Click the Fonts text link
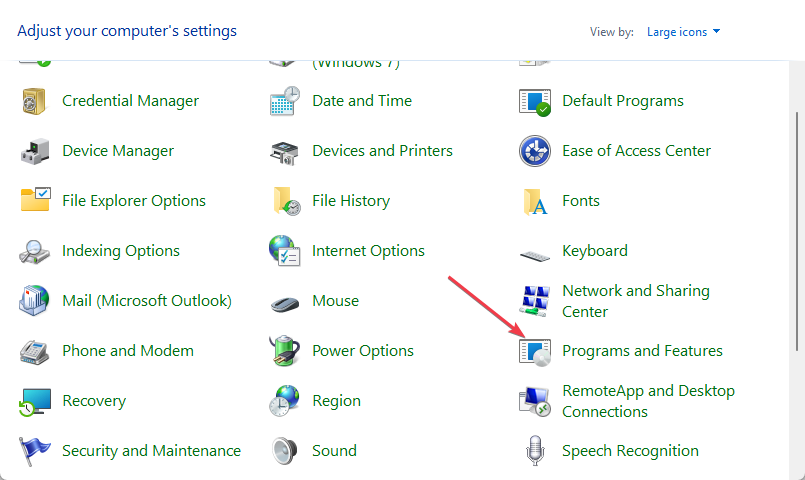Image resolution: width=805 pixels, height=480 pixels. point(581,201)
